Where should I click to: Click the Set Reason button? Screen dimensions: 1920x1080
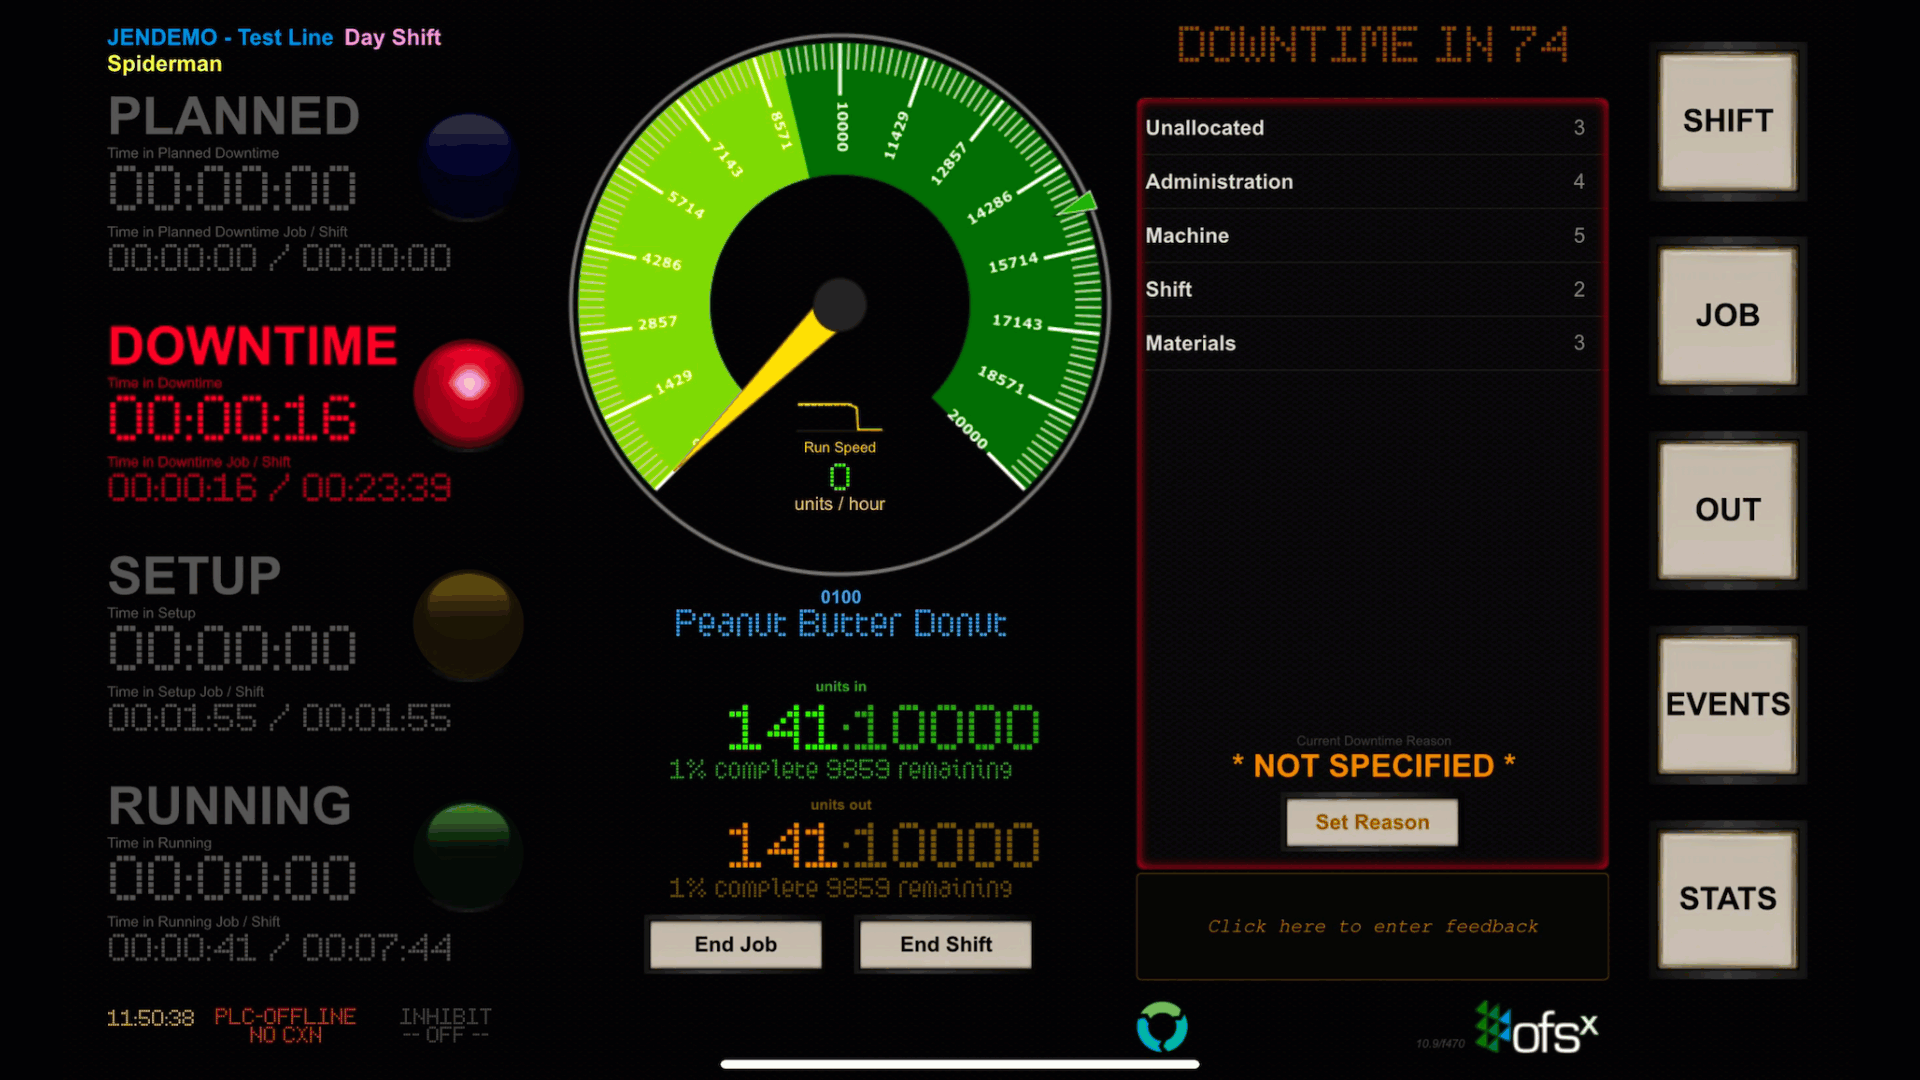point(1372,822)
